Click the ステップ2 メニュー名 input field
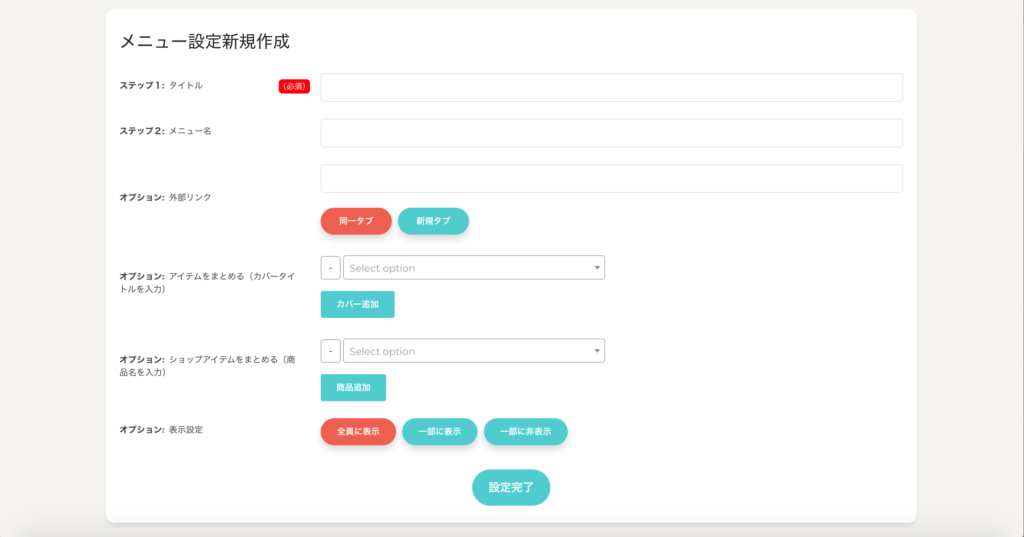Screen dimensions: 1024x537 coord(611,133)
